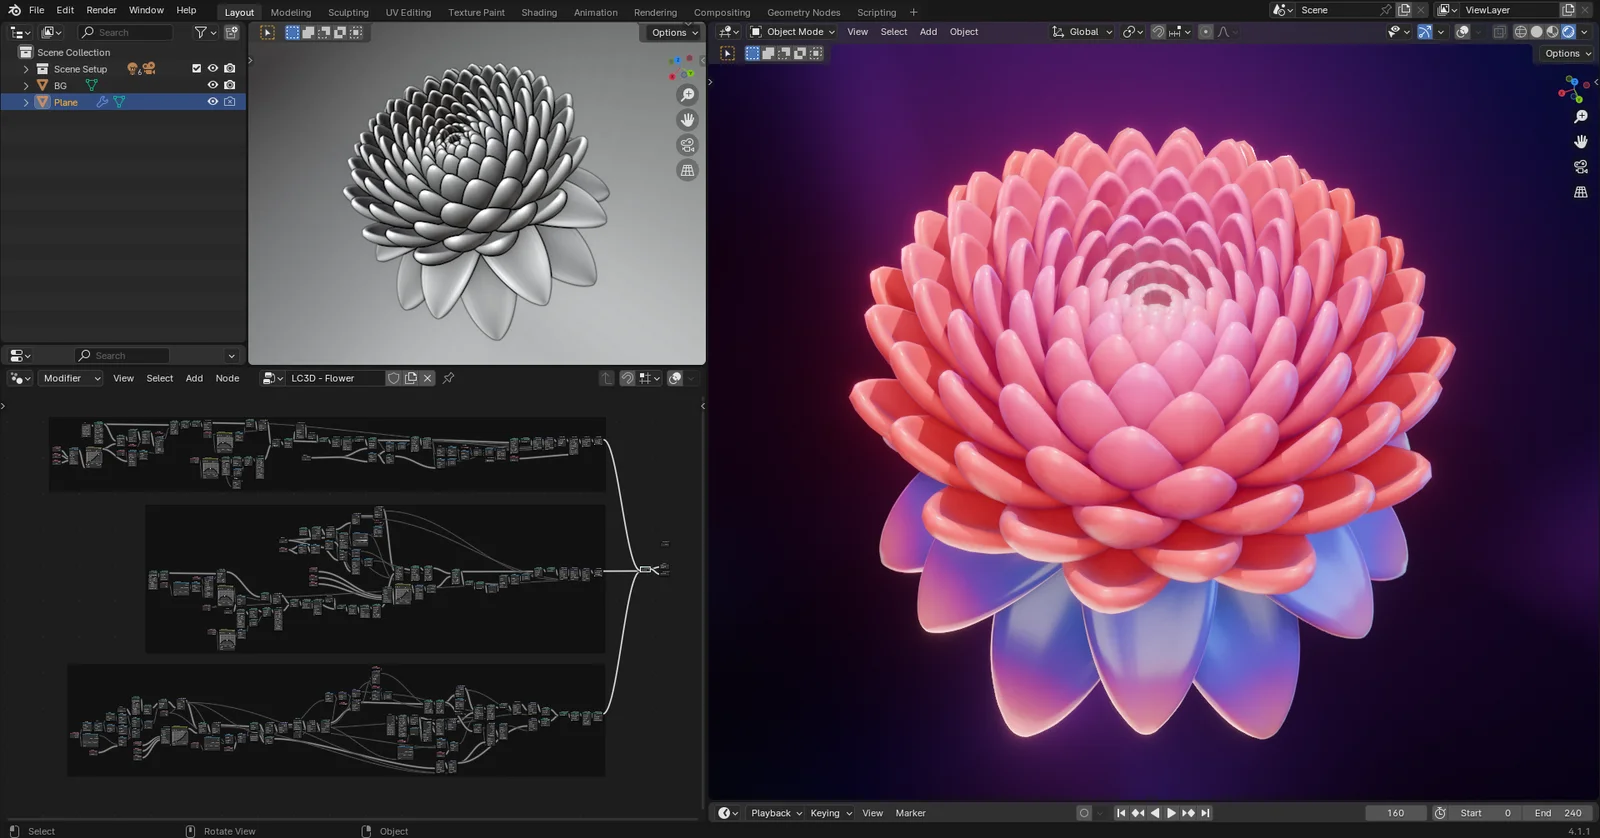The image size is (1600, 838).
Task: Pin the LC3D - Flower node tree
Action: [x=448, y=378]
